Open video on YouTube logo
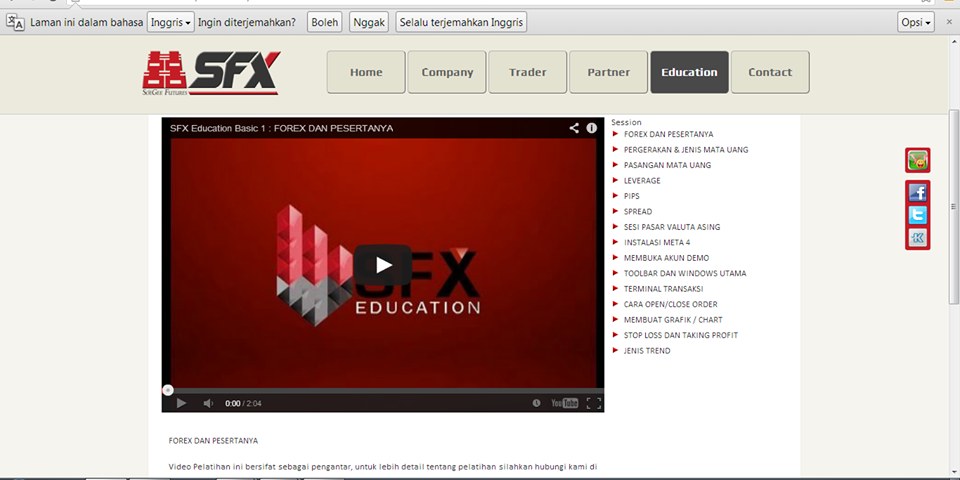The height and width of the screenshot is (480, 960). (564, 403)
